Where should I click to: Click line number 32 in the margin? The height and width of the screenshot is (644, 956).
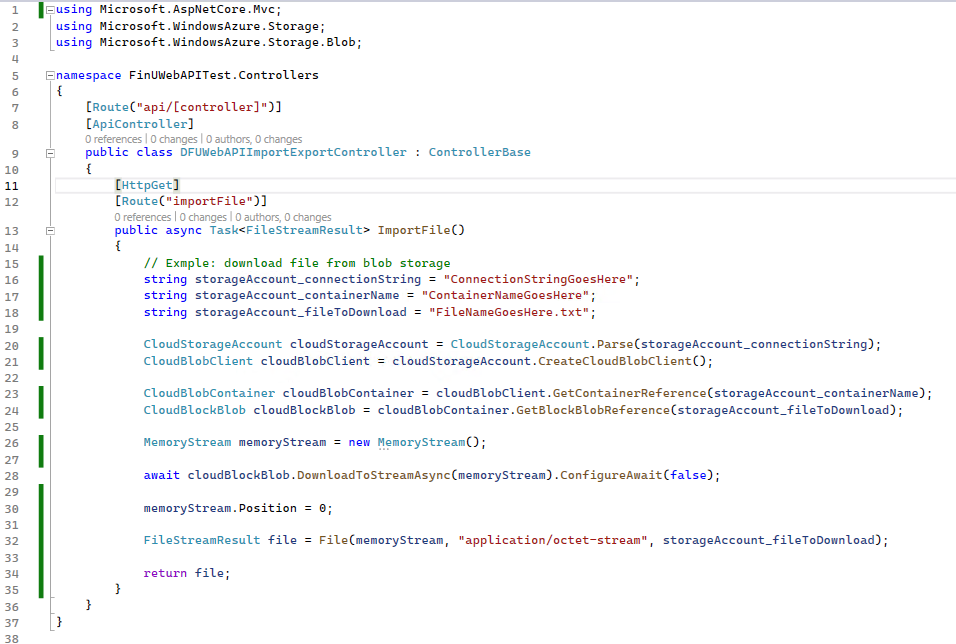tap(12, 540)
